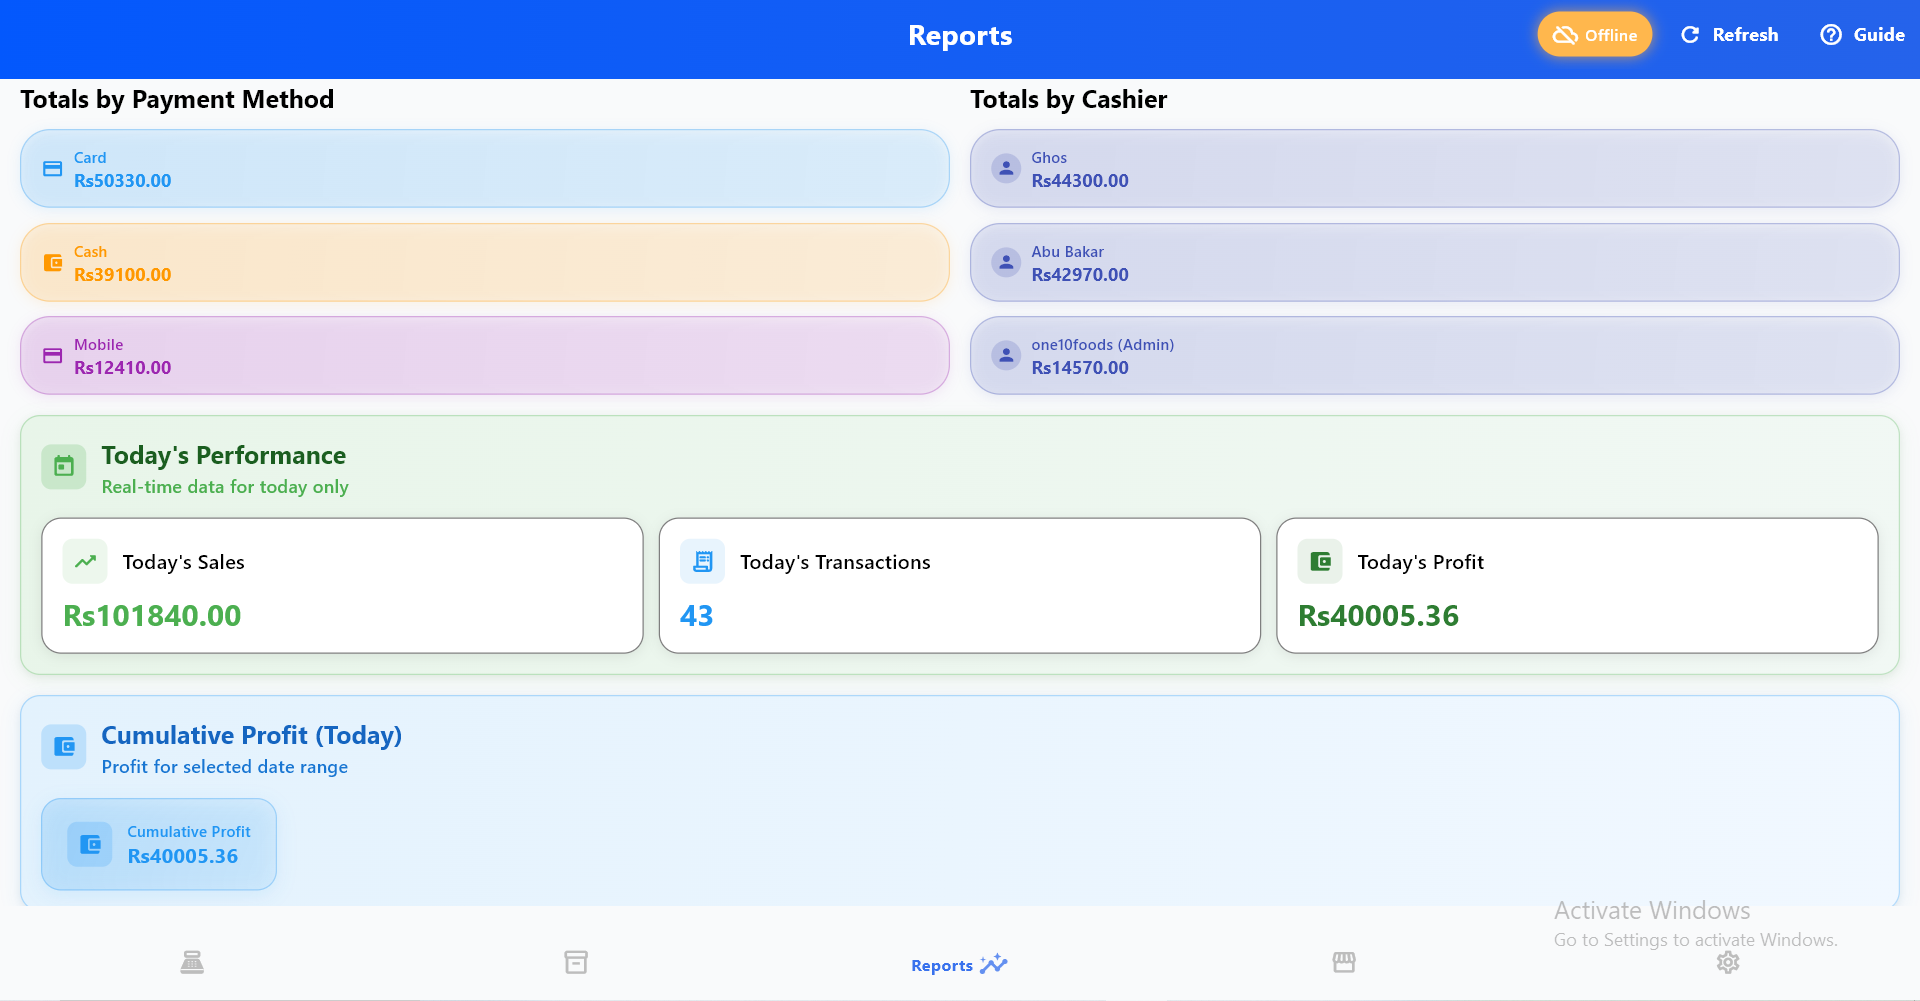Click the Today's Profit wallet icon
The width and height of the screenshot is (1920, 1001).
(1319, 561)
